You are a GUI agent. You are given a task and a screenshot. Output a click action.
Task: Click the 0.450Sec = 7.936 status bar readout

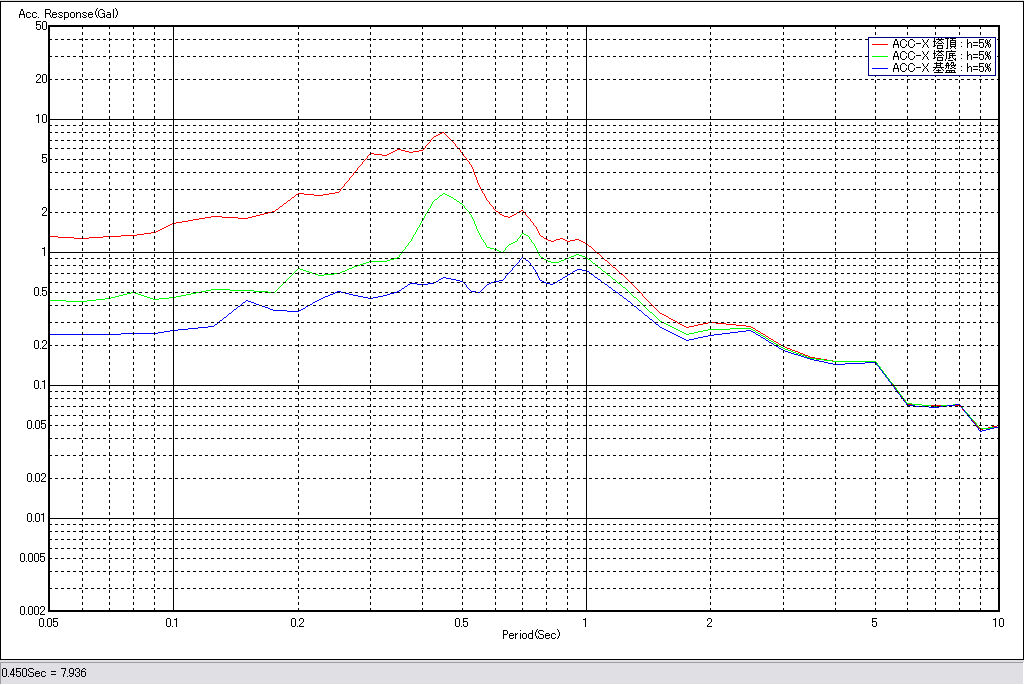coord(45,673)
